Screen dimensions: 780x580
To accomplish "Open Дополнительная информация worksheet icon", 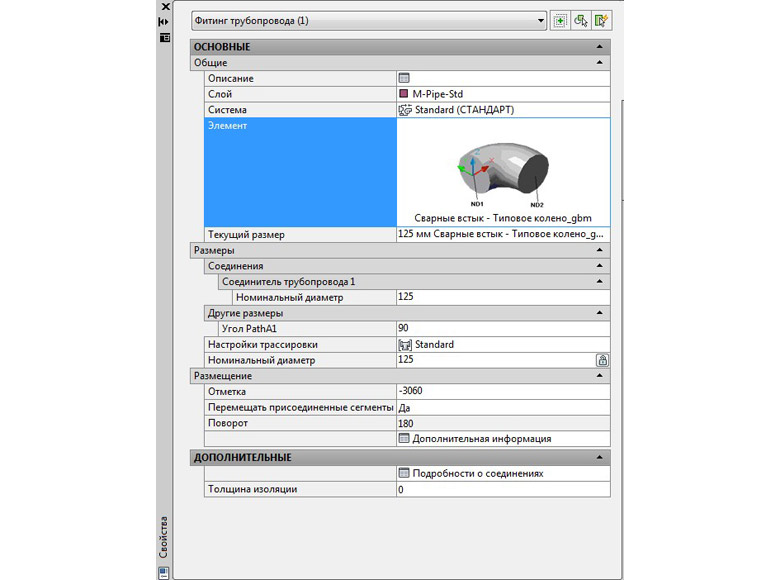I will point(404,439).
